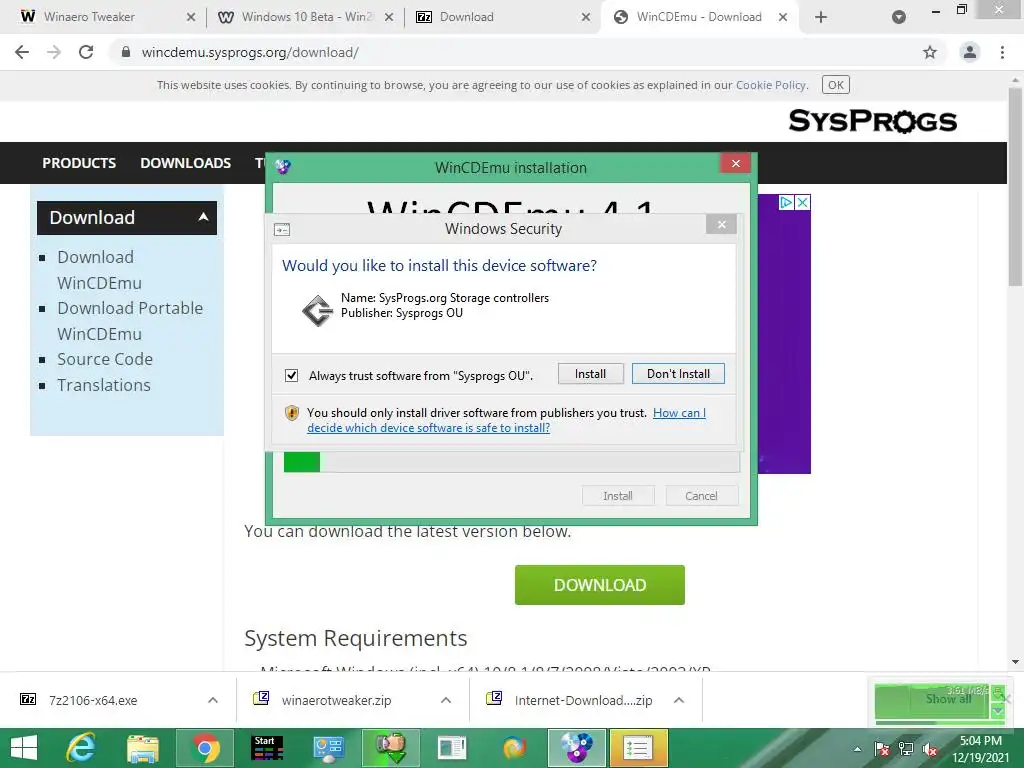Screen dimensions: 1024x768
Task: Click the winaerotweaker.zip download item
Action: (336, 700)
